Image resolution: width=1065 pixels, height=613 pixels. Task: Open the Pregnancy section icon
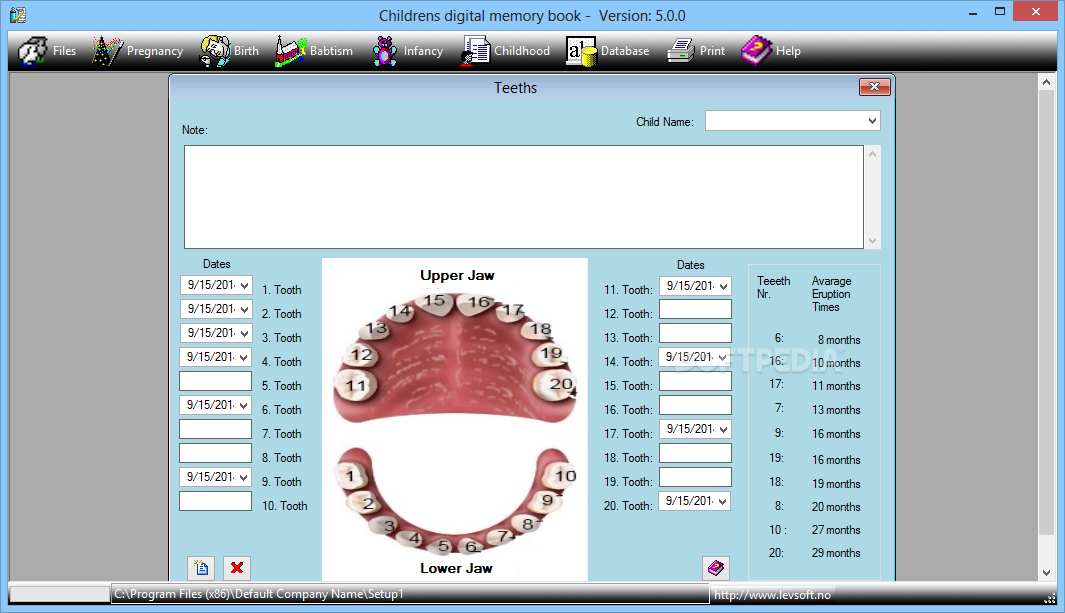[x=107, y=51]
